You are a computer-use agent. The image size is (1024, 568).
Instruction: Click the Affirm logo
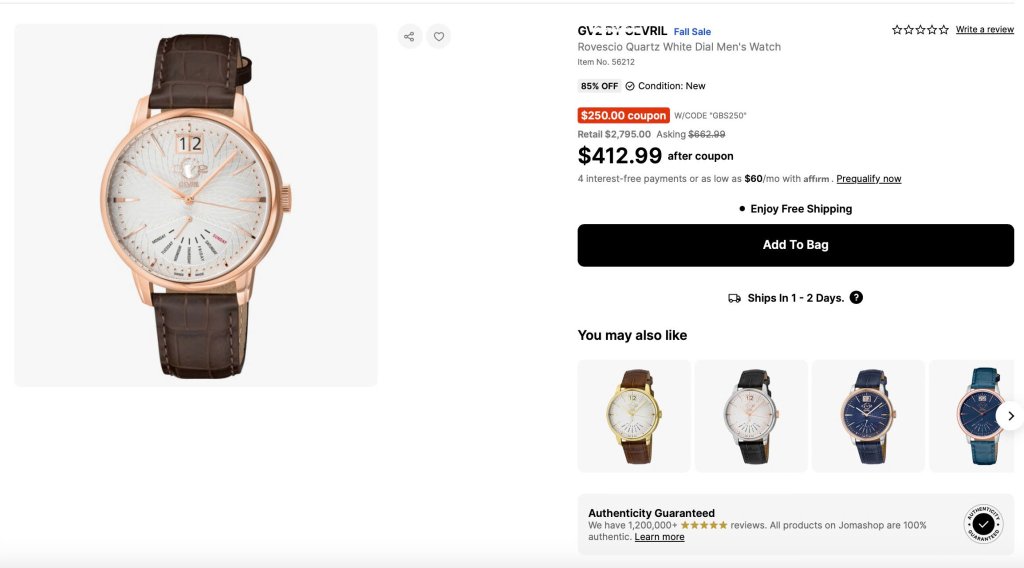(x=817, y=179)
